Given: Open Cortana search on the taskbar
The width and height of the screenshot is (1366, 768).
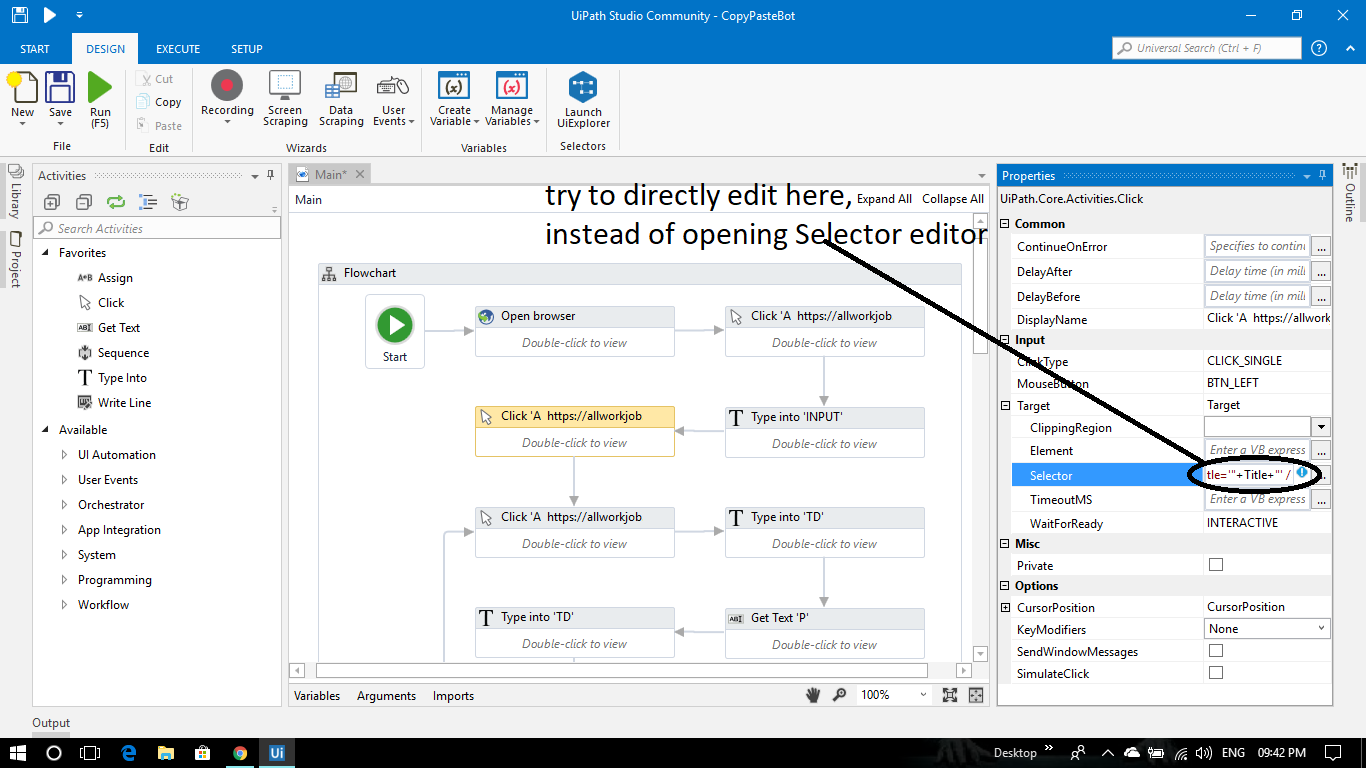Looking at the screenshot, I should 54,753.
